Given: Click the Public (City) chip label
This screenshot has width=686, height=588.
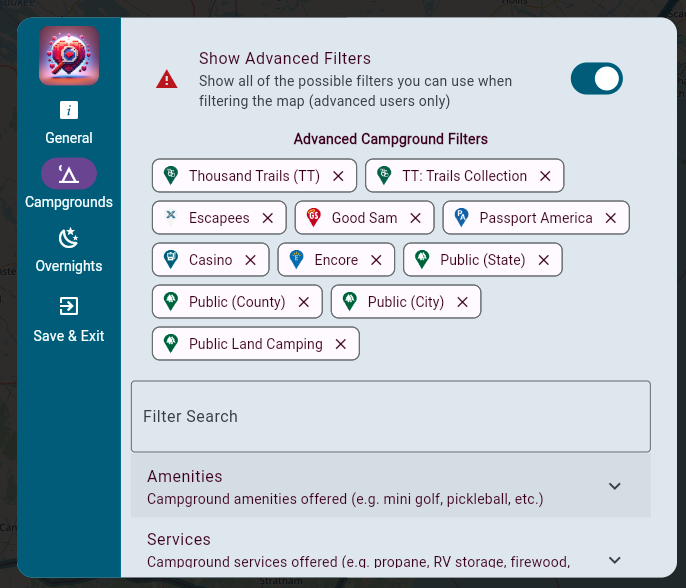Looking at the screenshot, I should click(x=405, y=302).
